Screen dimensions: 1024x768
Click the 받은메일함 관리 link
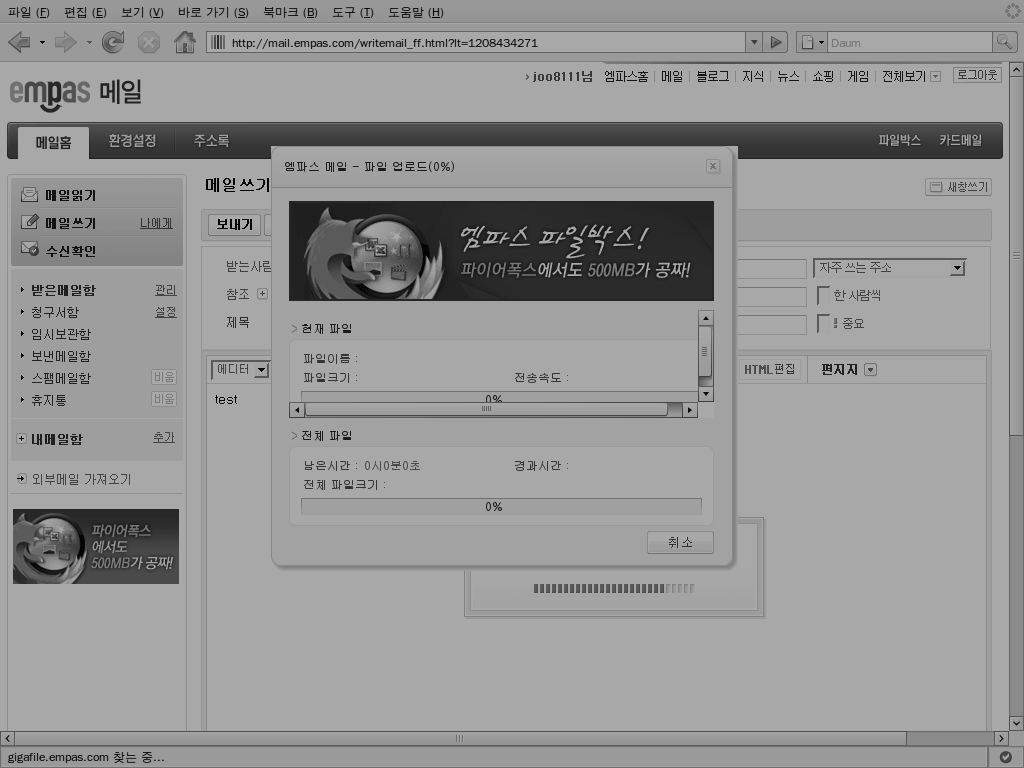click(166, 290)
